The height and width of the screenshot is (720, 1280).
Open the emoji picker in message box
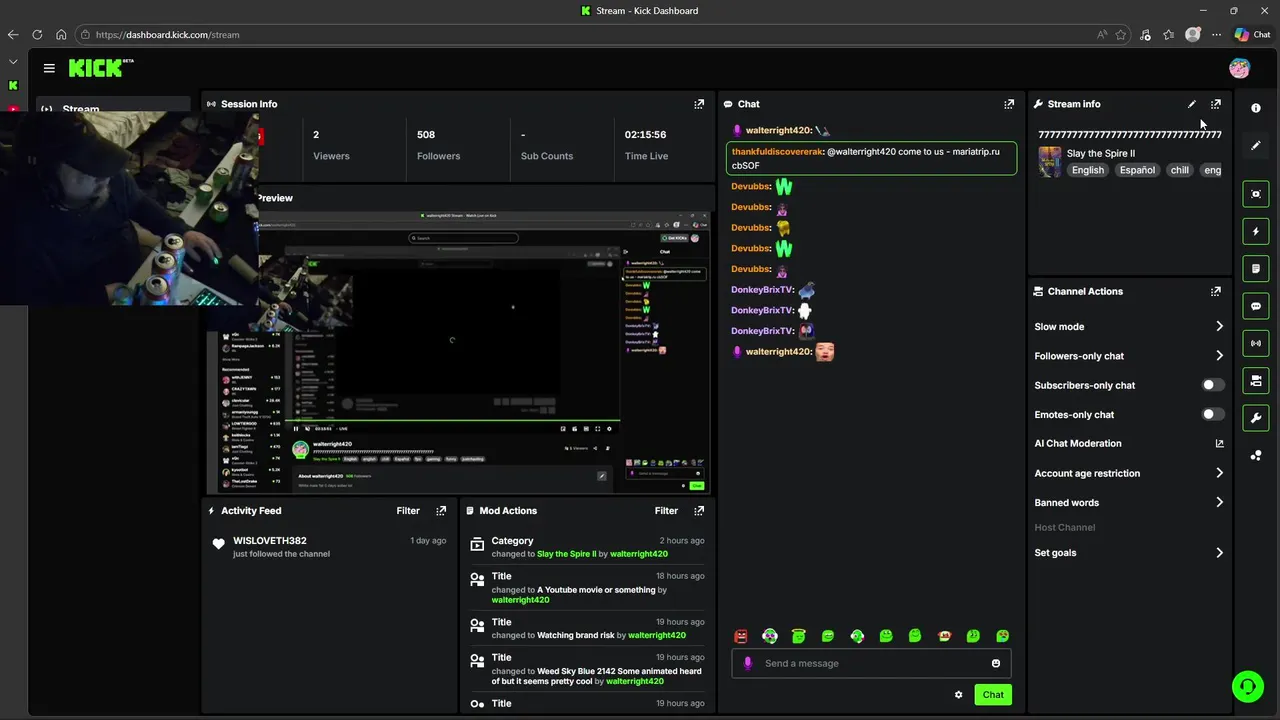point(995,664)
